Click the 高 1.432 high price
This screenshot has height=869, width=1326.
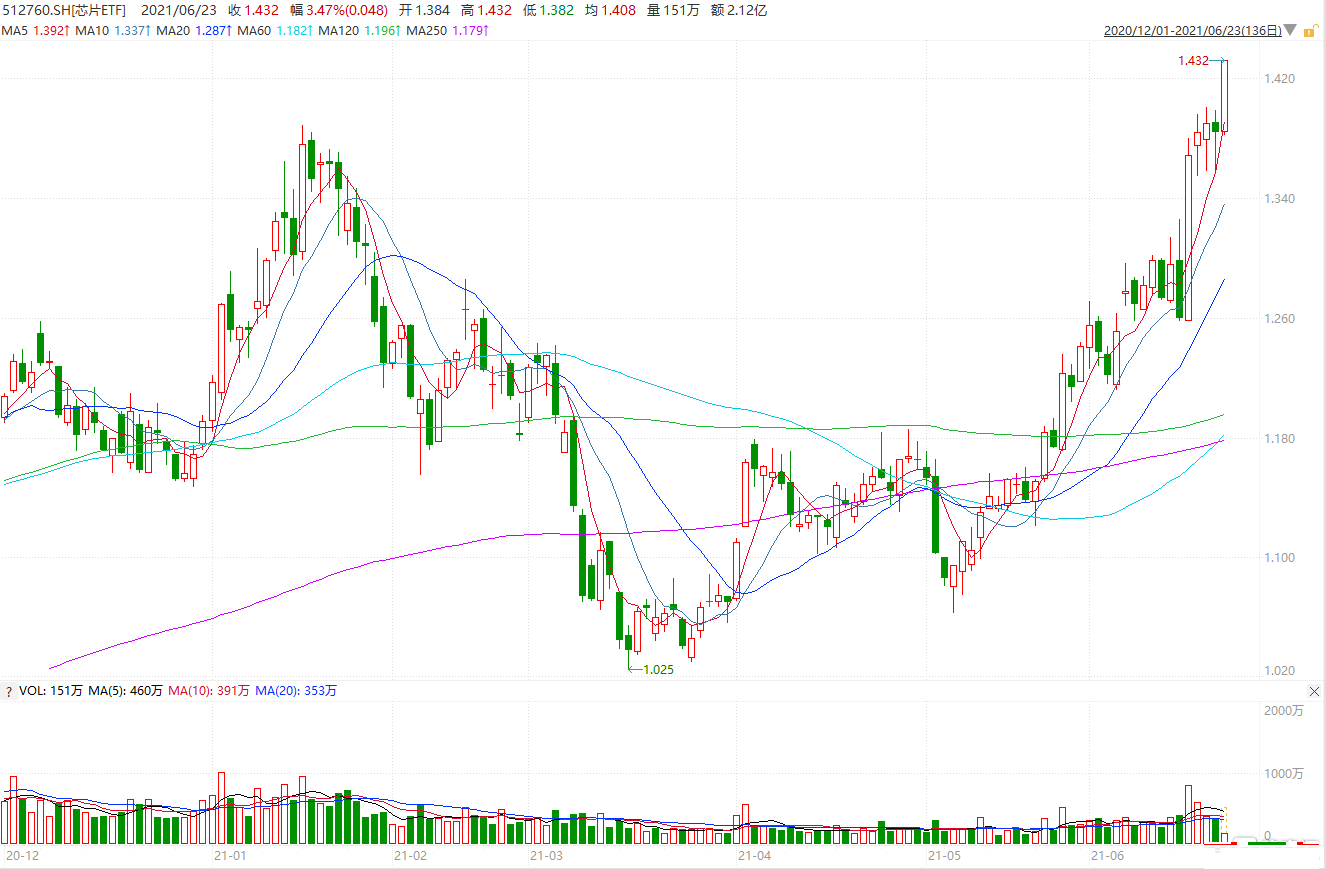pos(486,10)
